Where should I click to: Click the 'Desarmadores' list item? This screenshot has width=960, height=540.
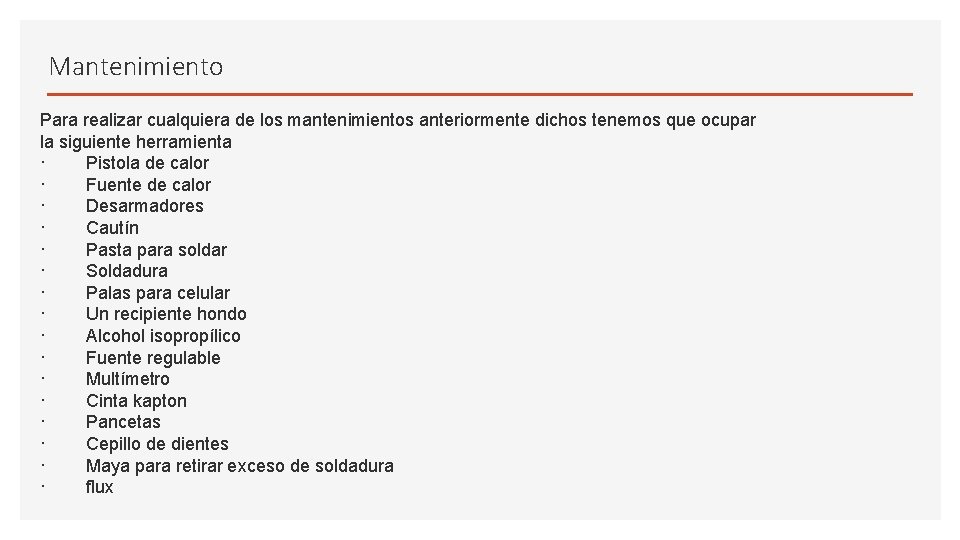(x=144, y=206)
